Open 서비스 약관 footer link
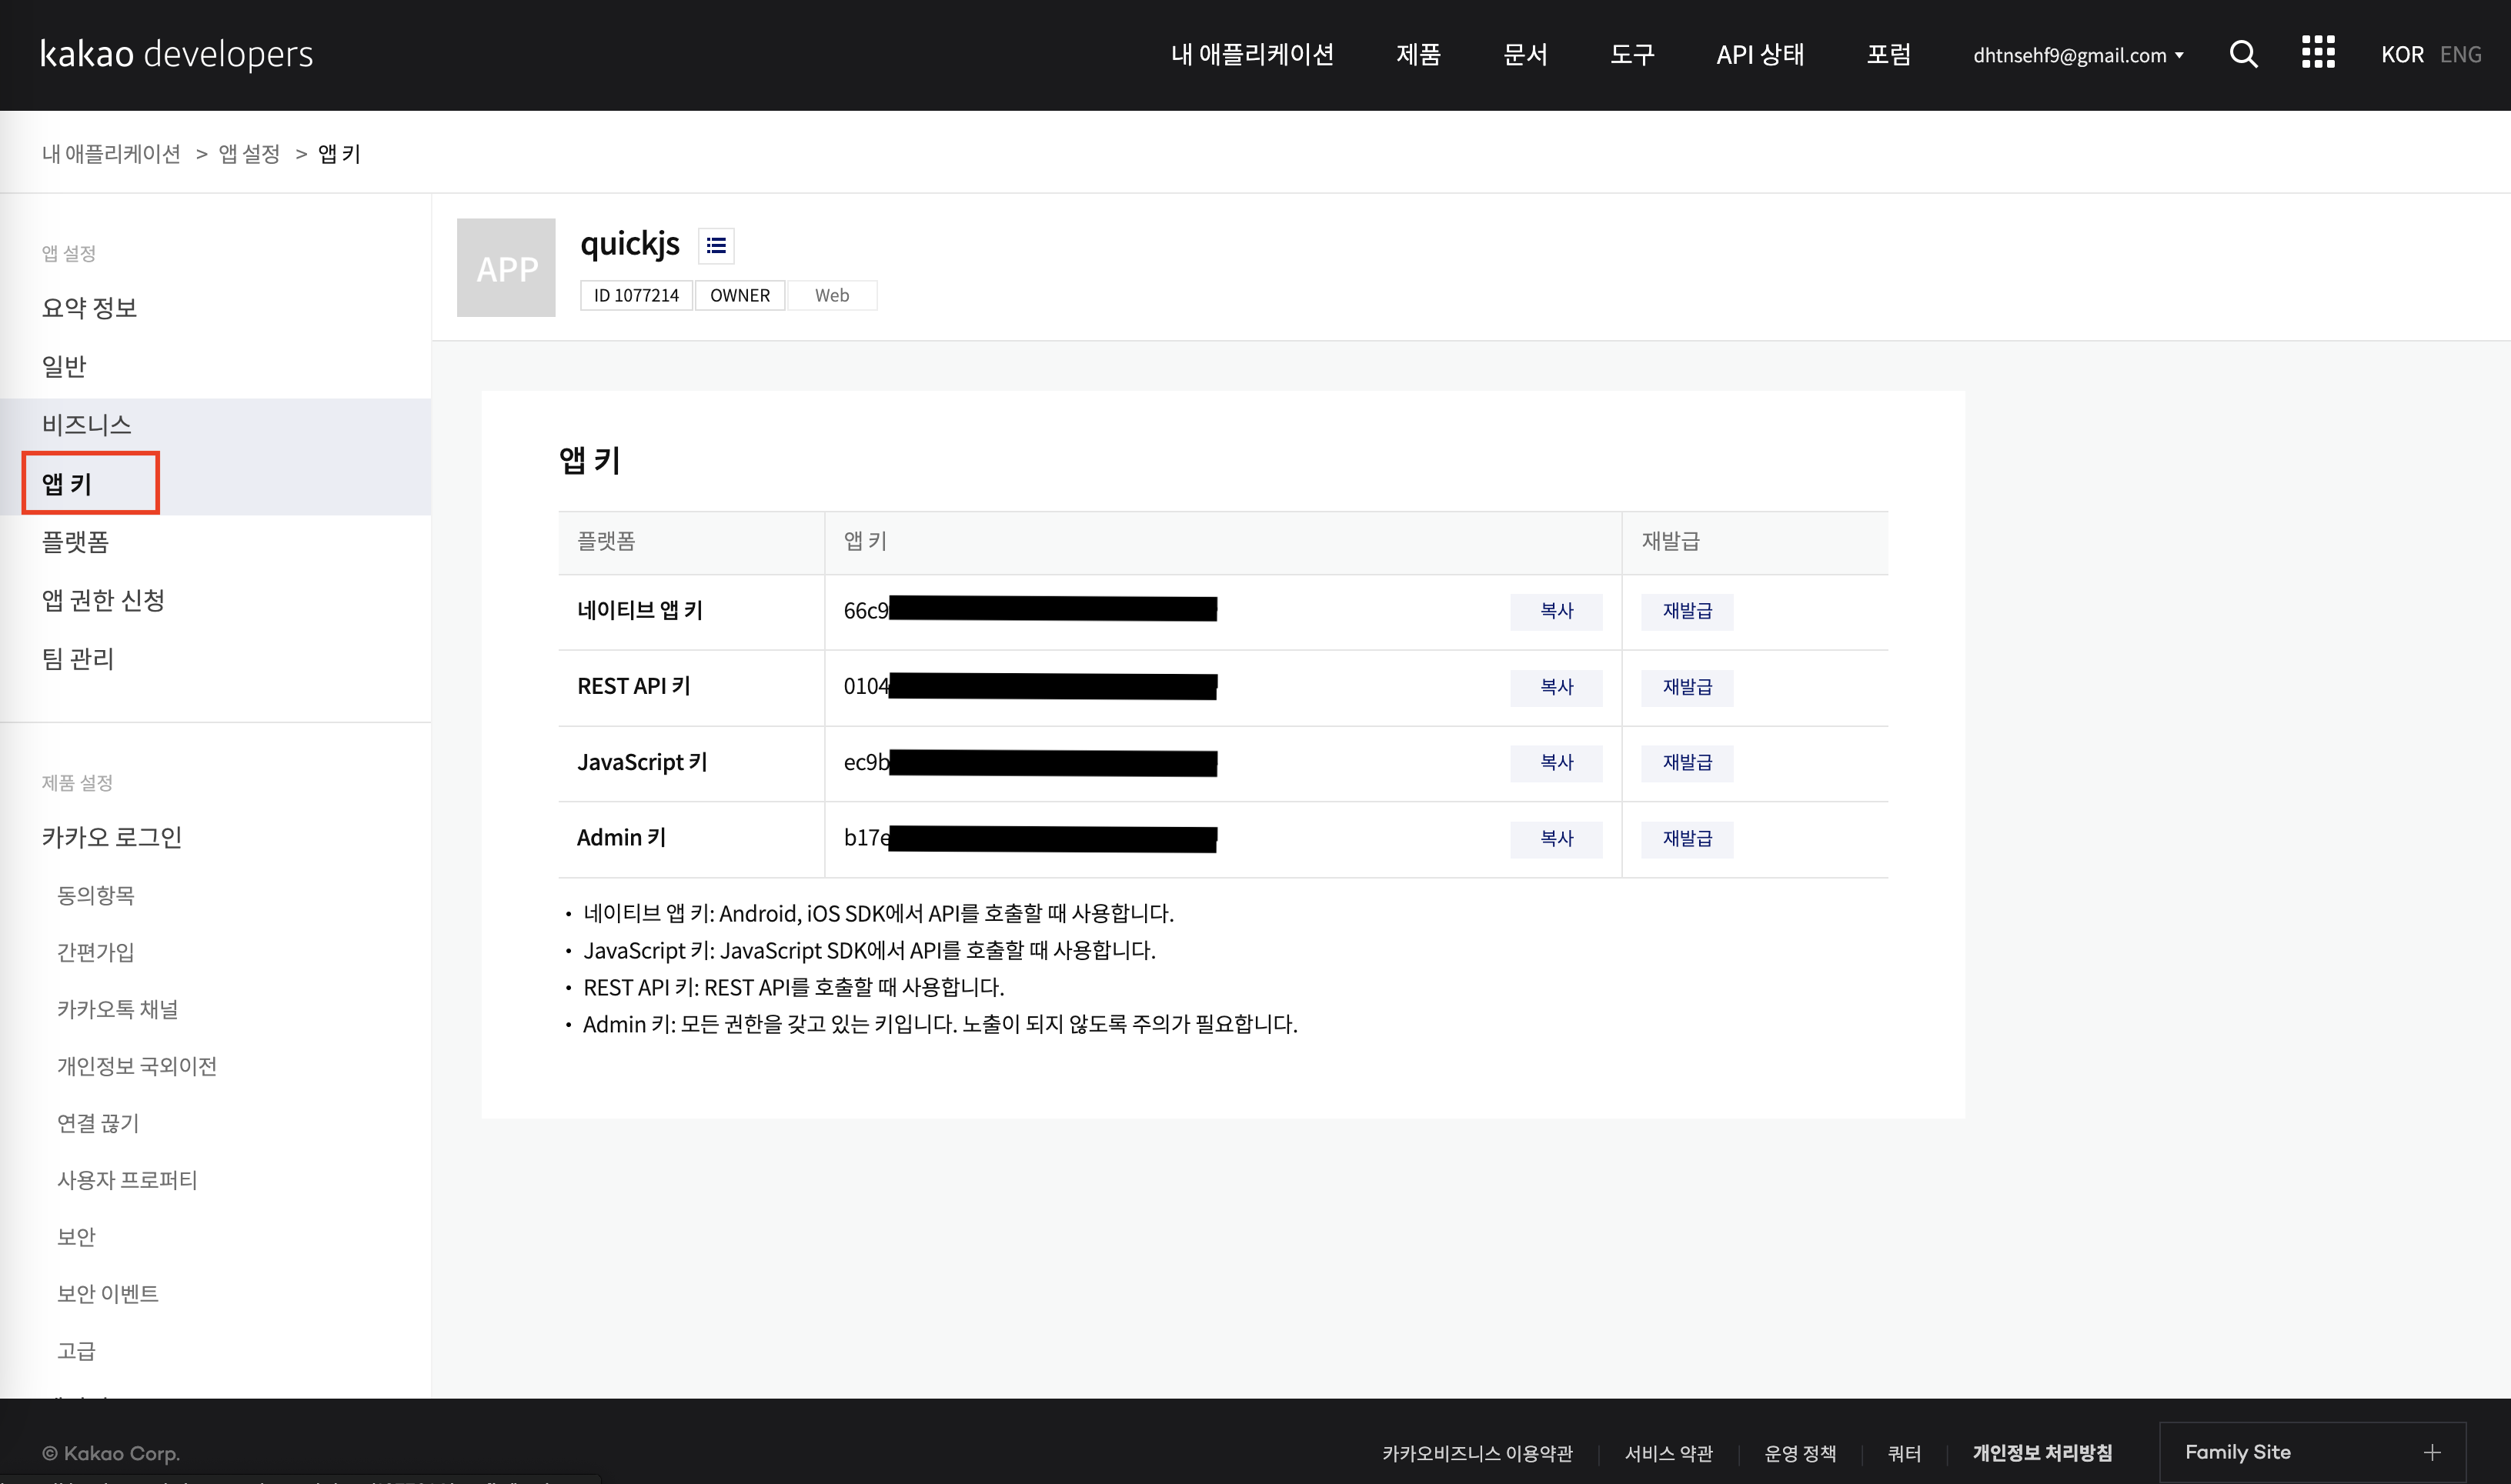 [1669, 1453]
